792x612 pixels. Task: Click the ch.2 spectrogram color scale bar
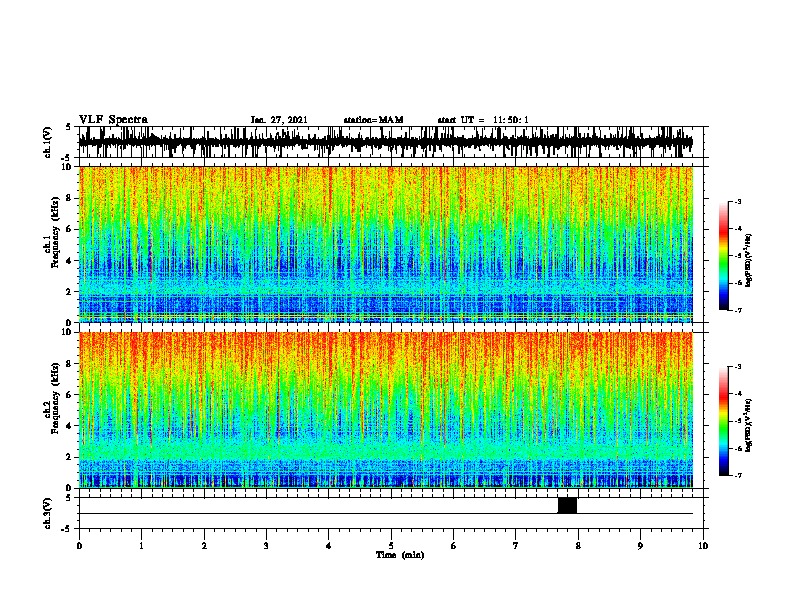coord(724,421)
